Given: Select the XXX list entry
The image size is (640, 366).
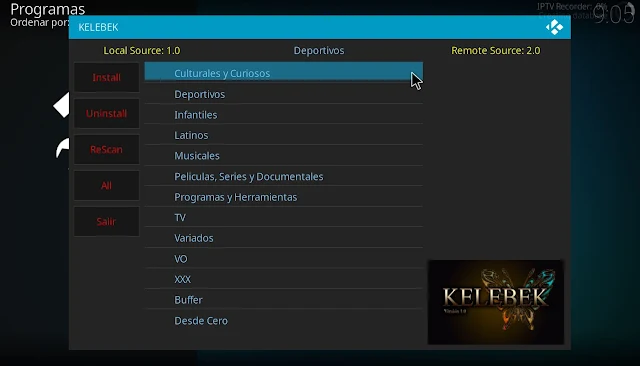Looking at the screenshot, I should [x=284, y=279].
